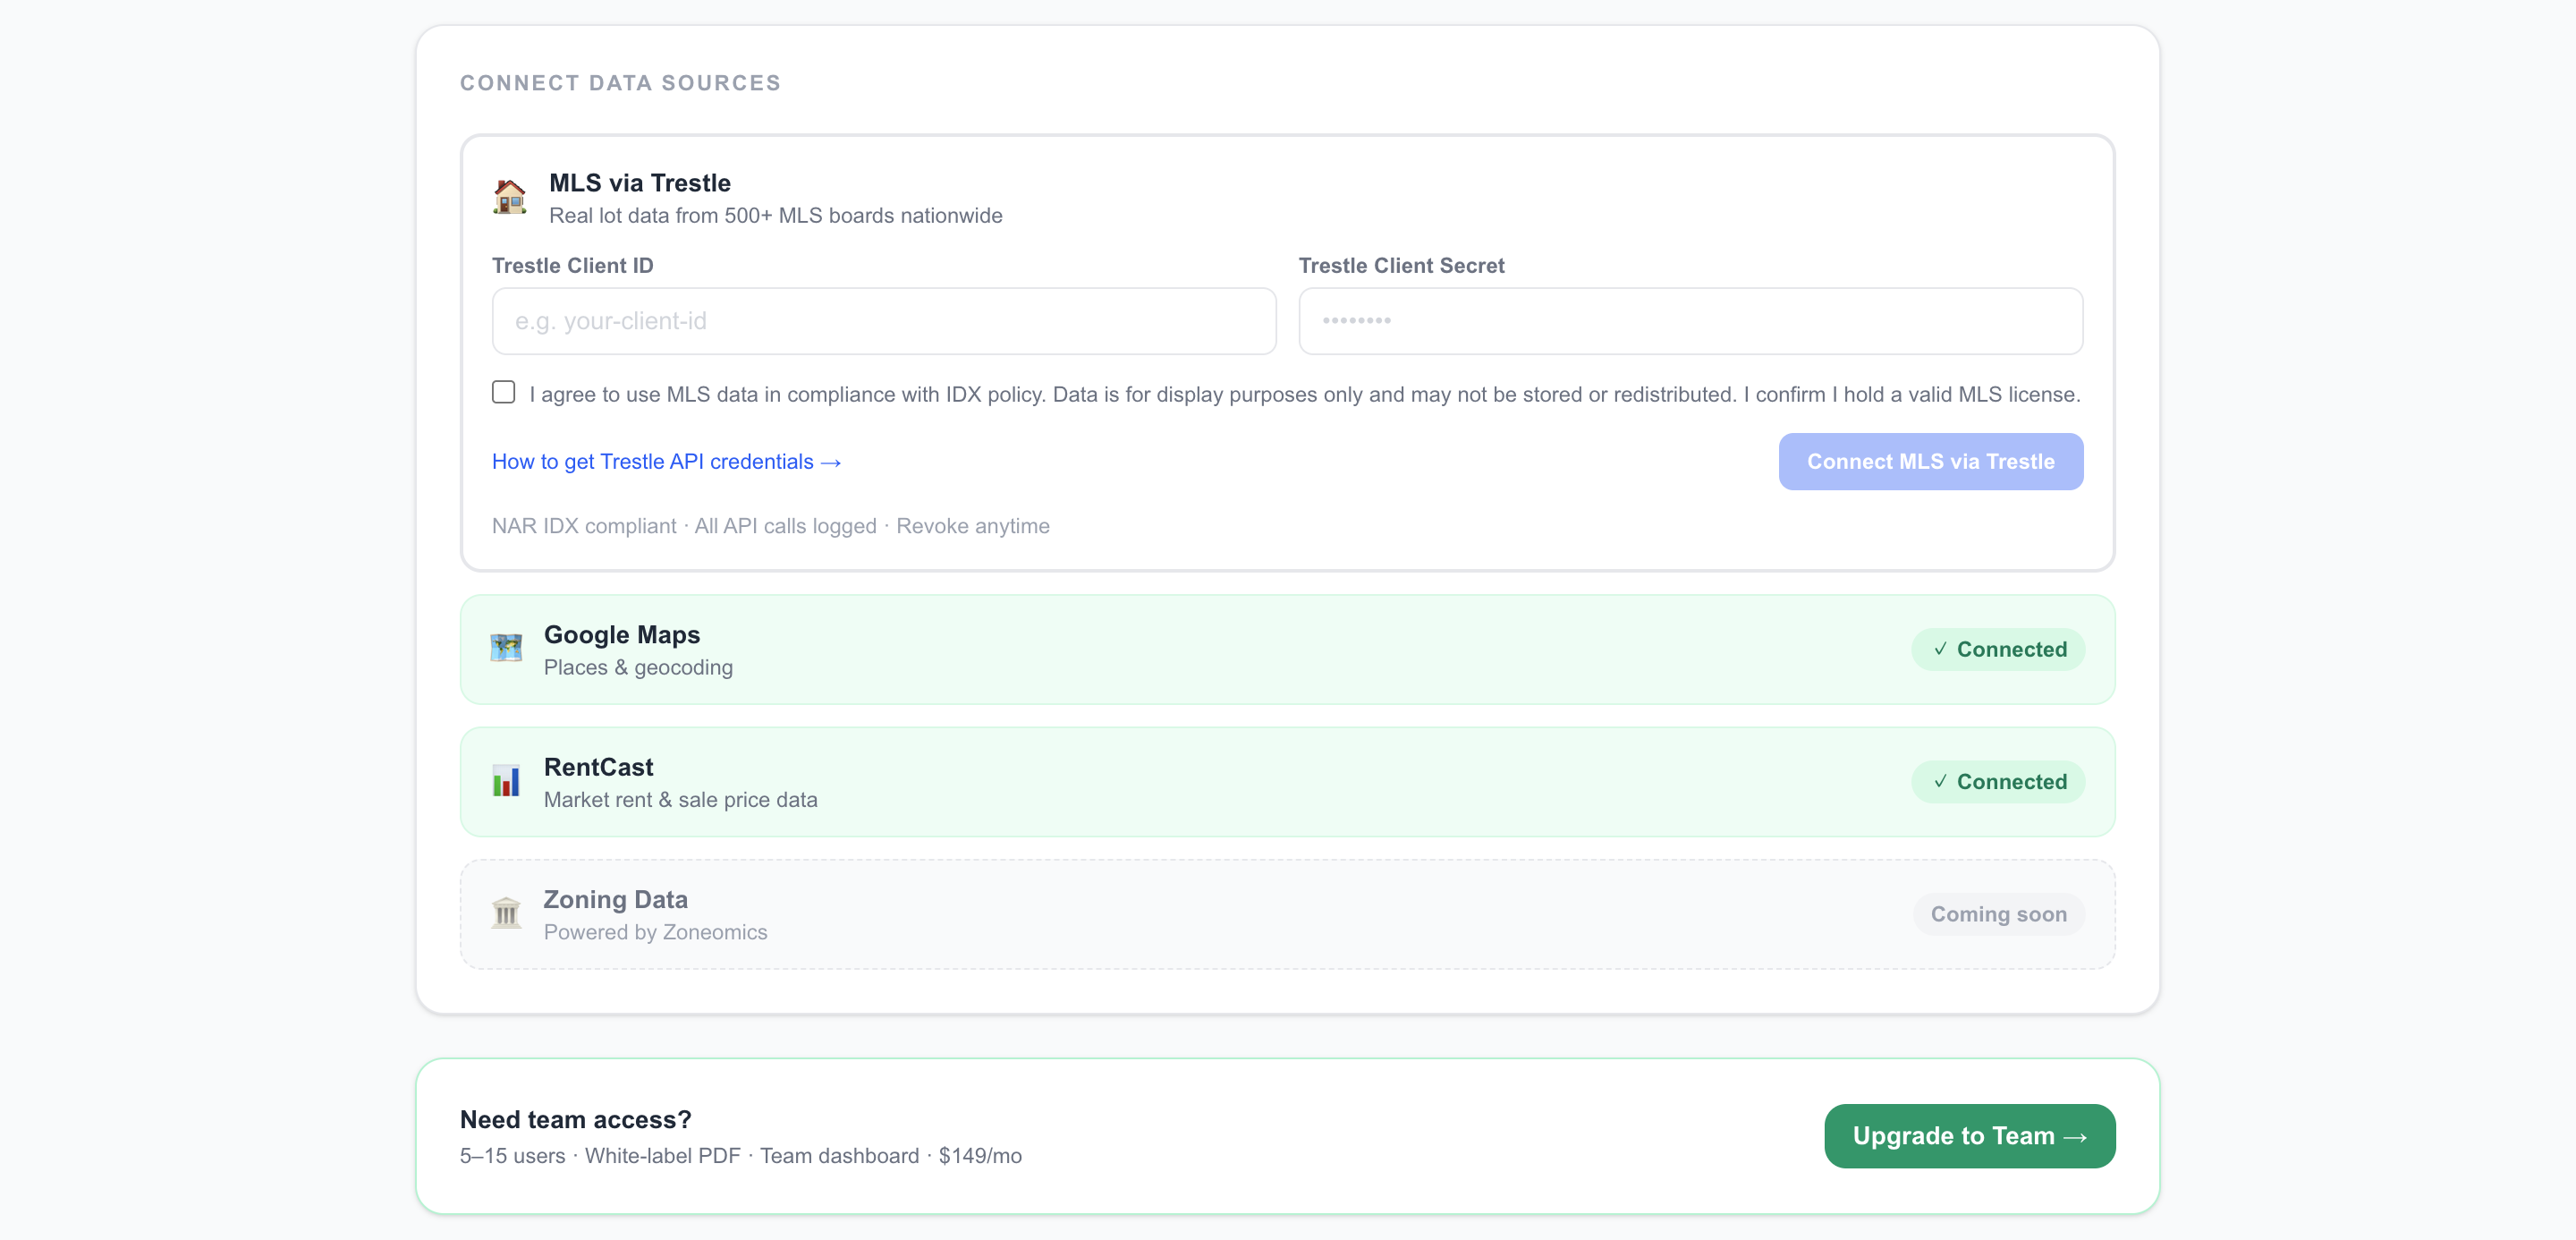Focus the Trestle Client ID field

tap(884, 321)
